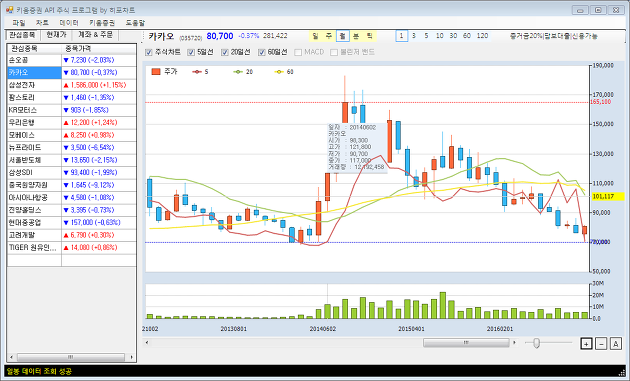
Task: Select interval 5 button
Action: (426, 36)
